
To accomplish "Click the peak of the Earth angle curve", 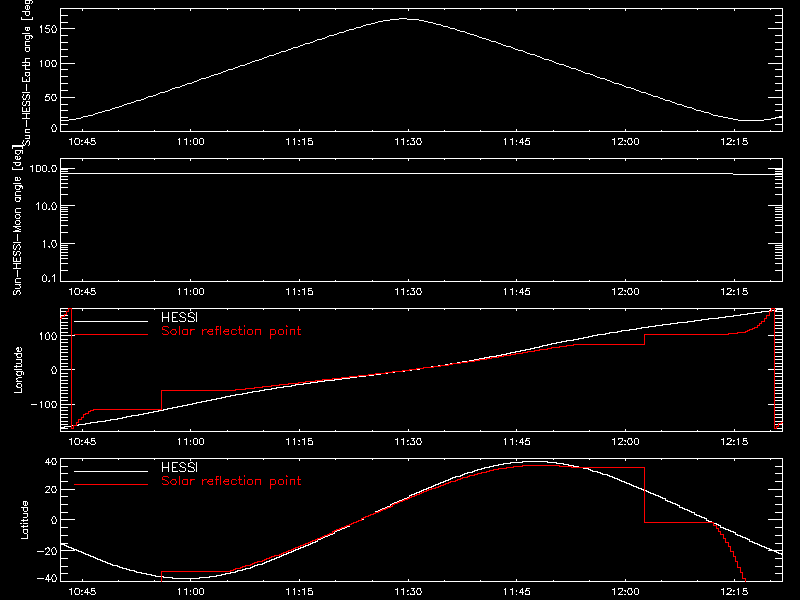I will click(x=404, y=19).
